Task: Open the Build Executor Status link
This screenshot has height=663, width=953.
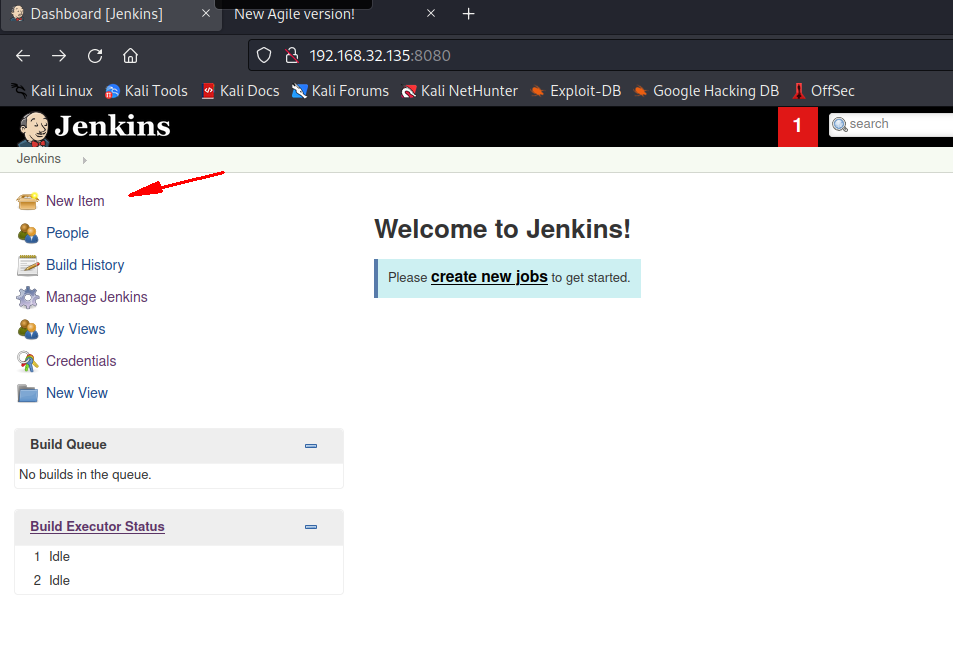Action: [97, 526]
